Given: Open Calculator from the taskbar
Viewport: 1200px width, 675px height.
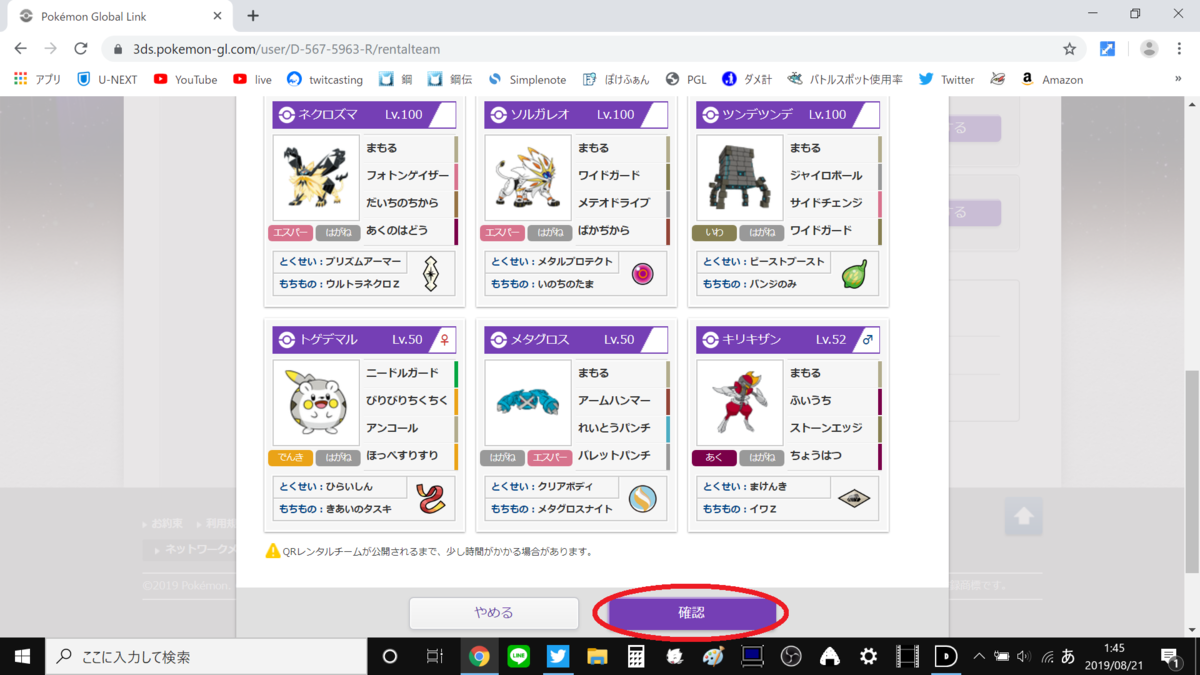Looking at the screenshot, I should point(635,656).
